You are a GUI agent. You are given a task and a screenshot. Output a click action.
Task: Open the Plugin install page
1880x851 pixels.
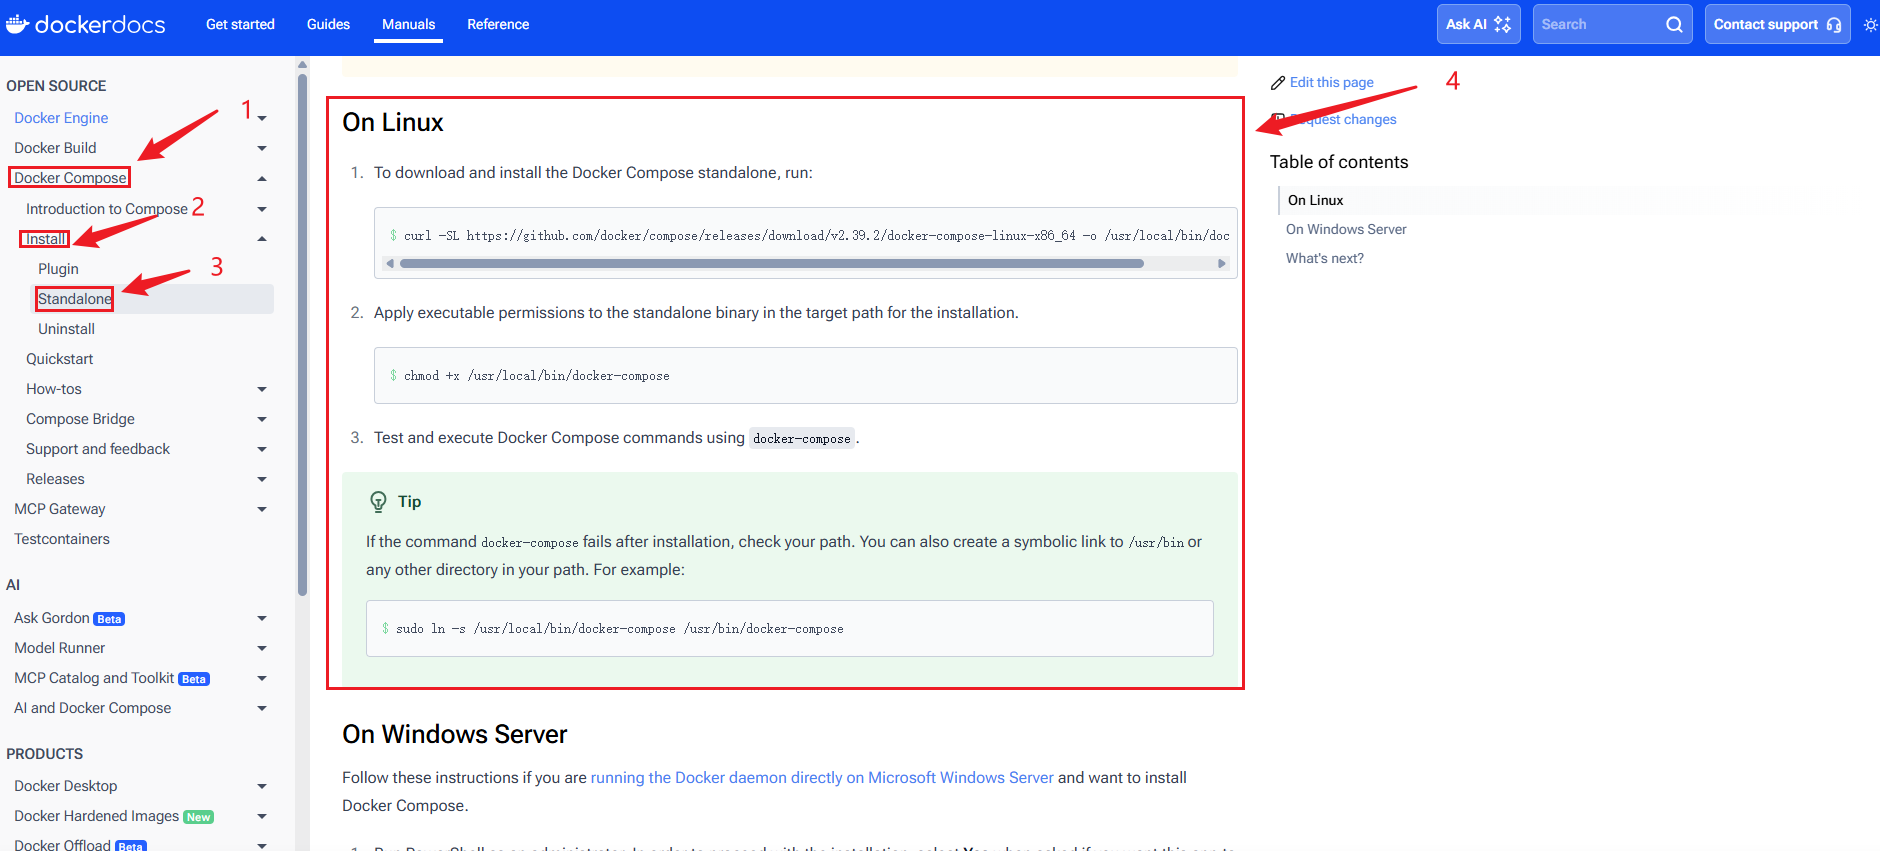click(58, 269)
